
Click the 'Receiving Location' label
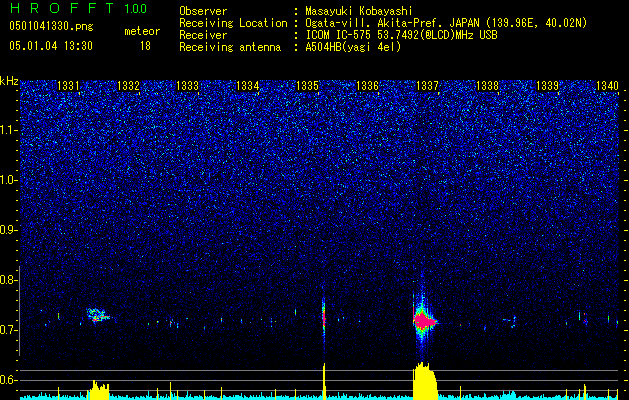coord(233,23)
